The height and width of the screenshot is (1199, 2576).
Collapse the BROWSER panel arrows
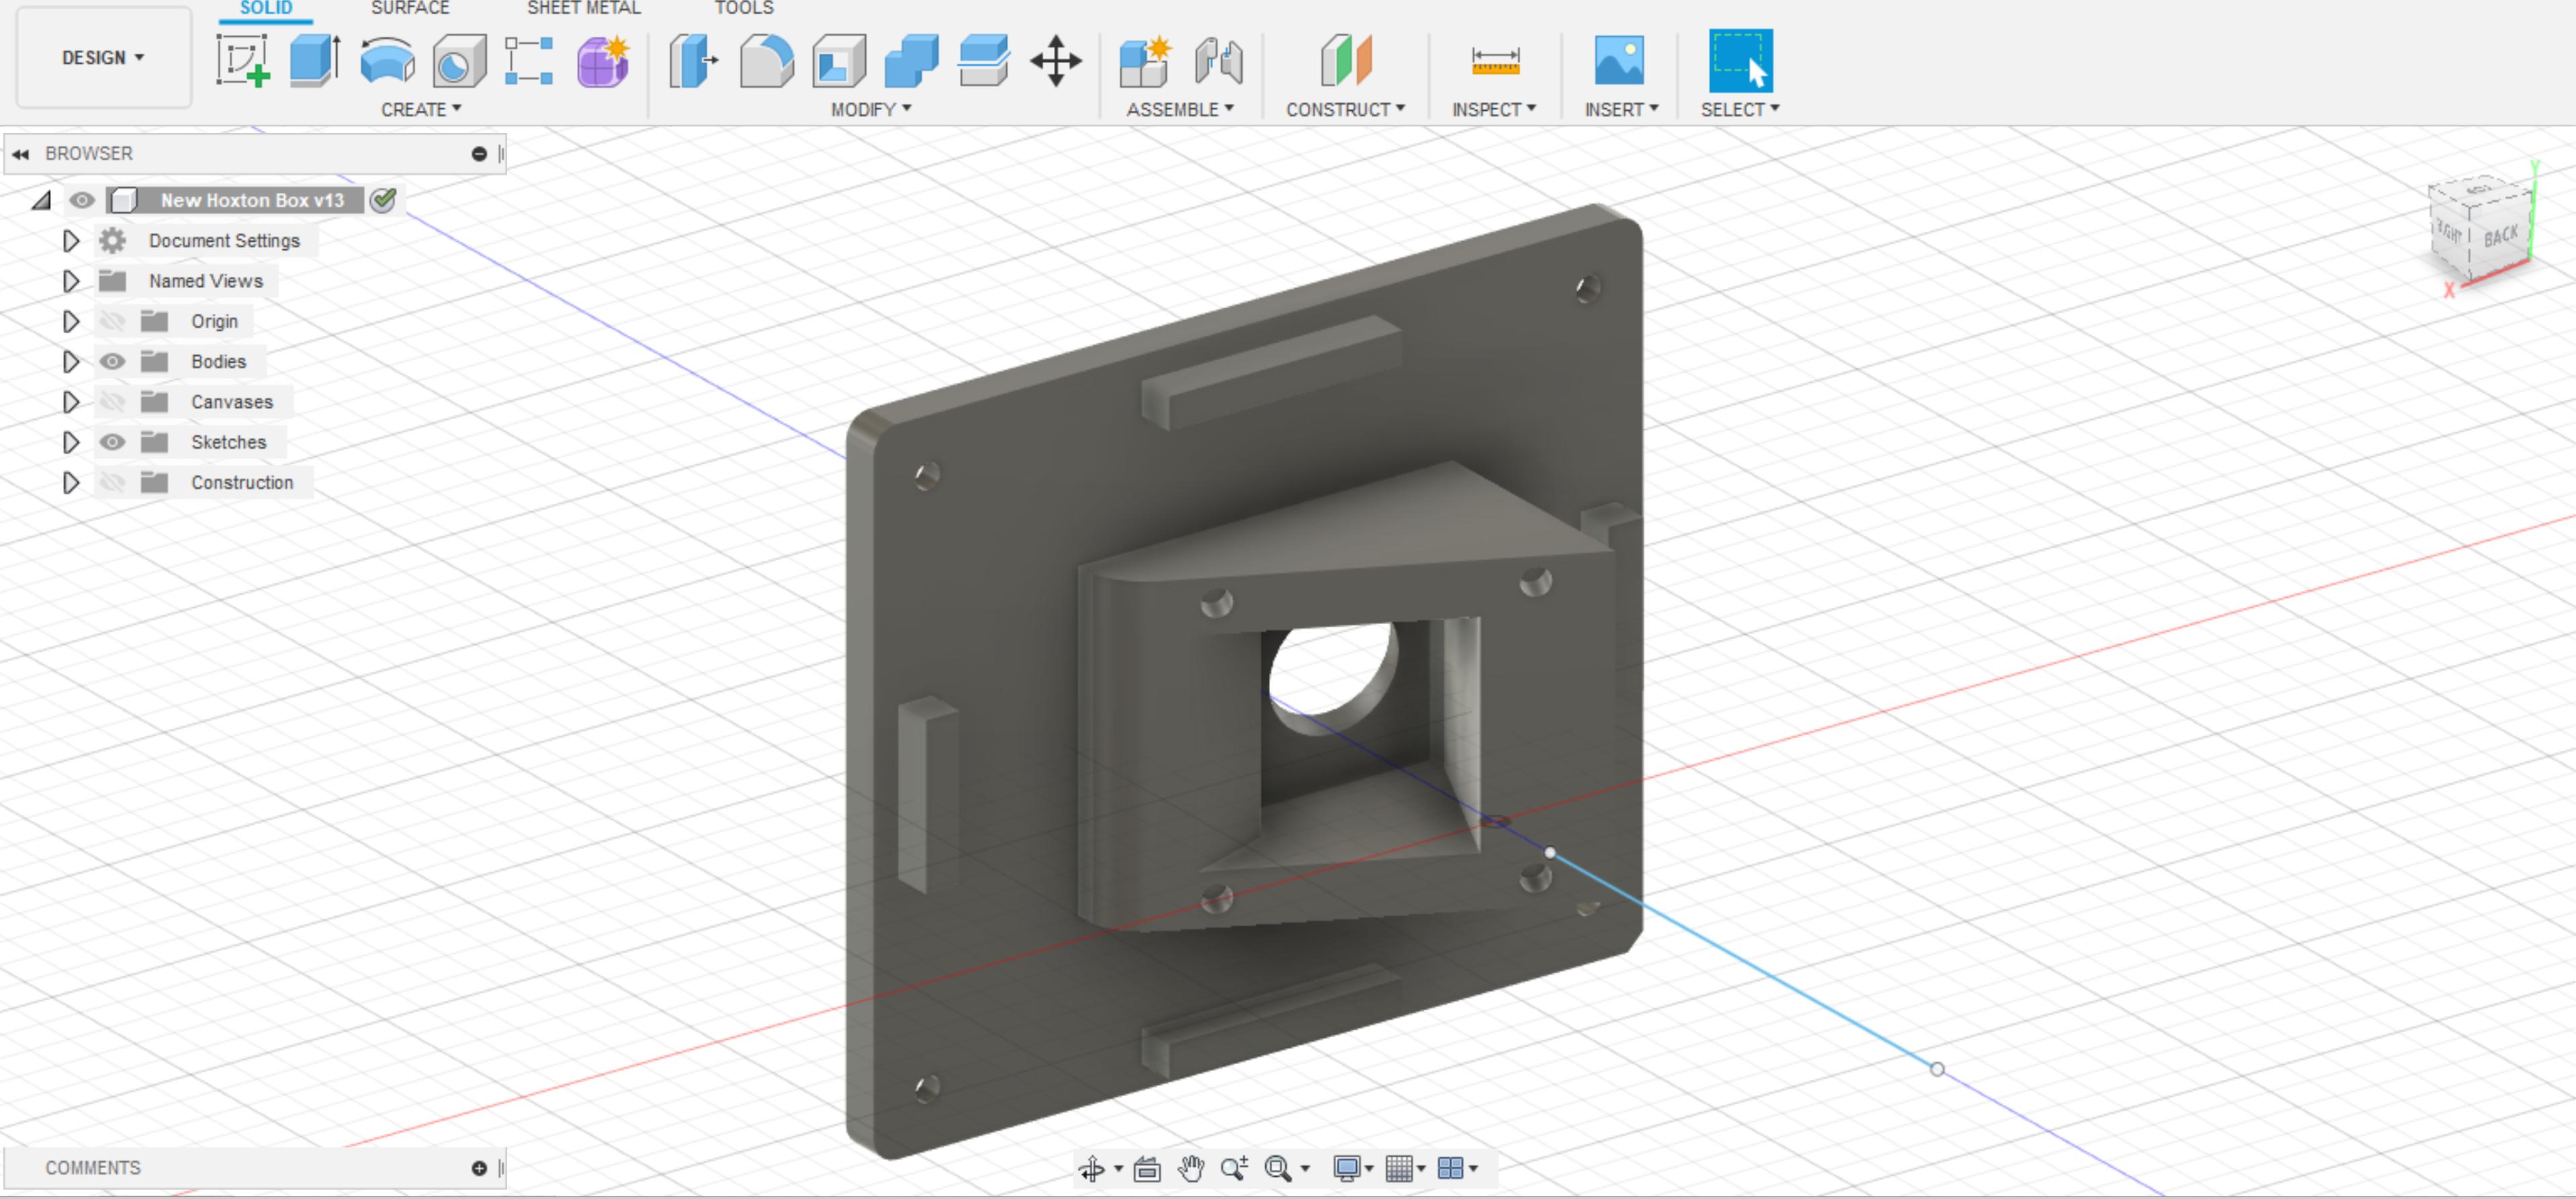coord(21,154)
